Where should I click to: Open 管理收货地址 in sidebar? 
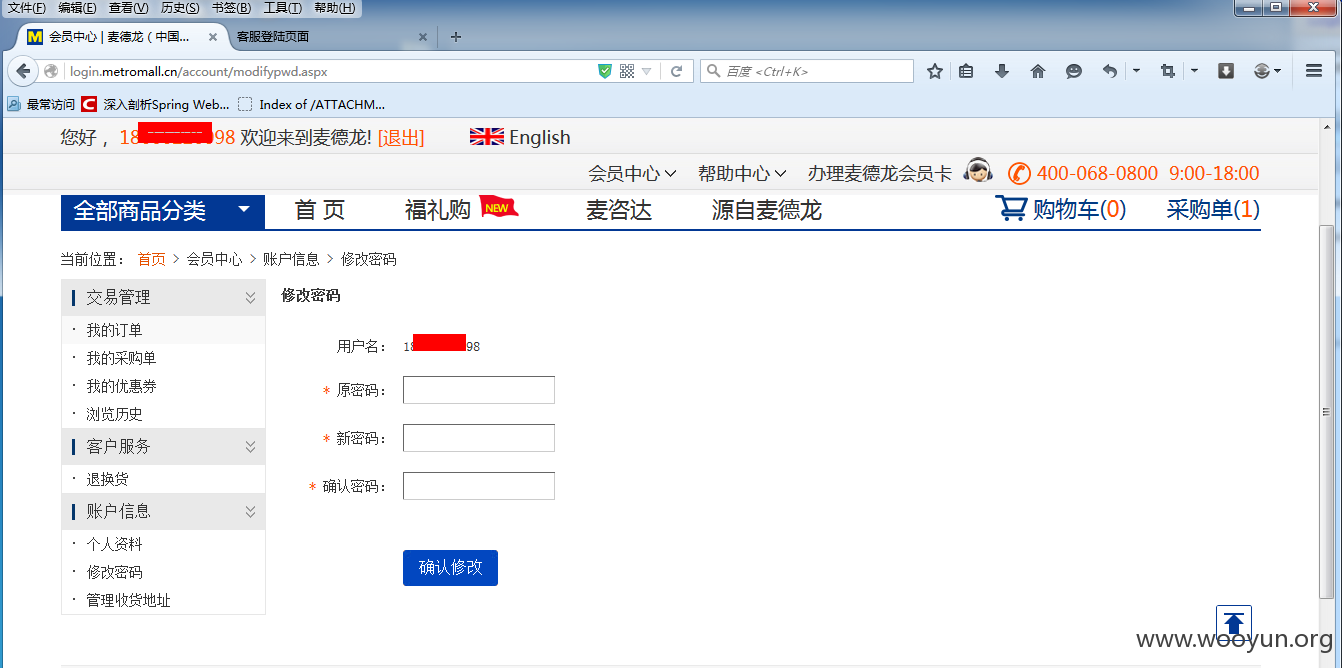(128, 600)
